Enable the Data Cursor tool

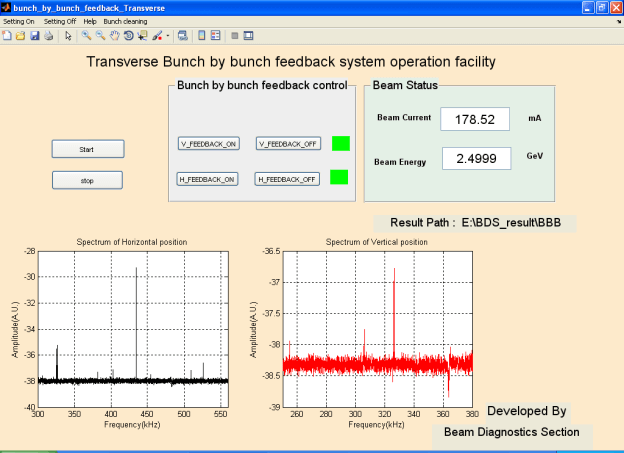[x=143, y=36]
